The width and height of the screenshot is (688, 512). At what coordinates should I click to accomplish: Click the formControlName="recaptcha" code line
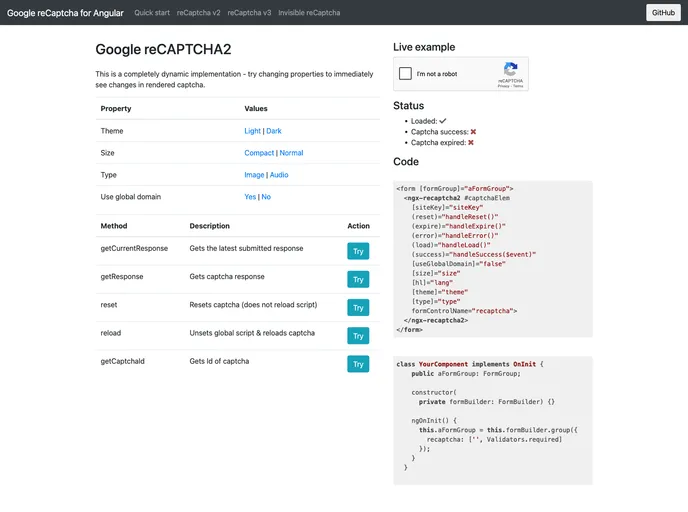(464, 311)
